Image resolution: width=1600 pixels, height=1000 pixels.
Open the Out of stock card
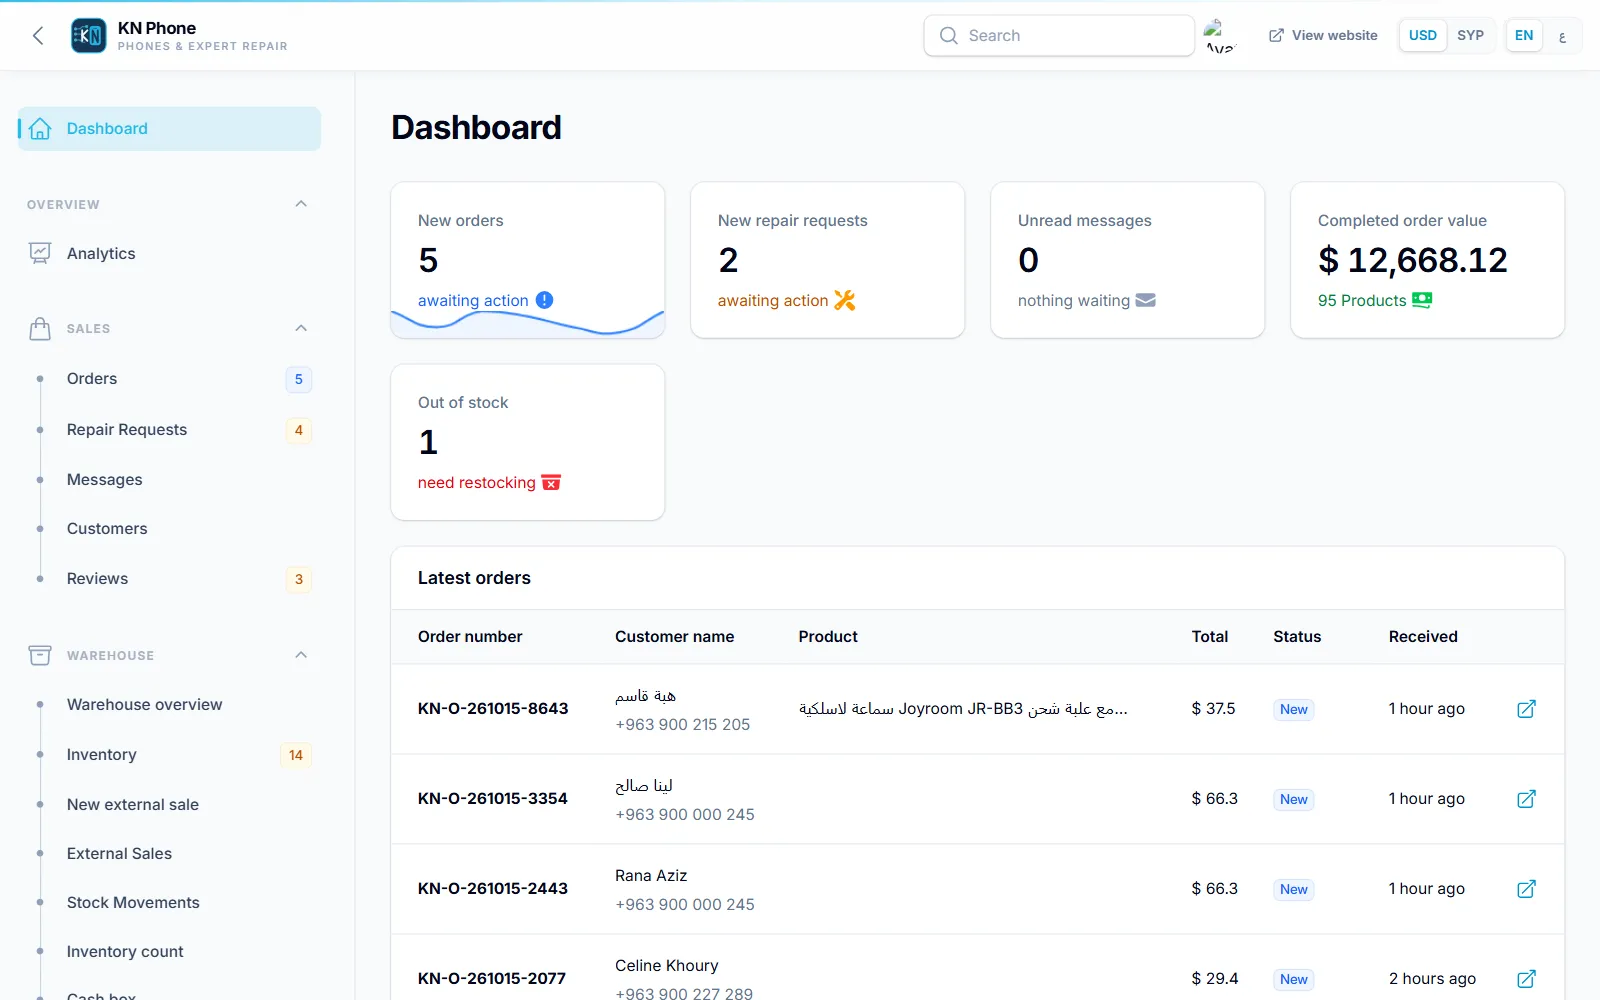pos(528,442)
